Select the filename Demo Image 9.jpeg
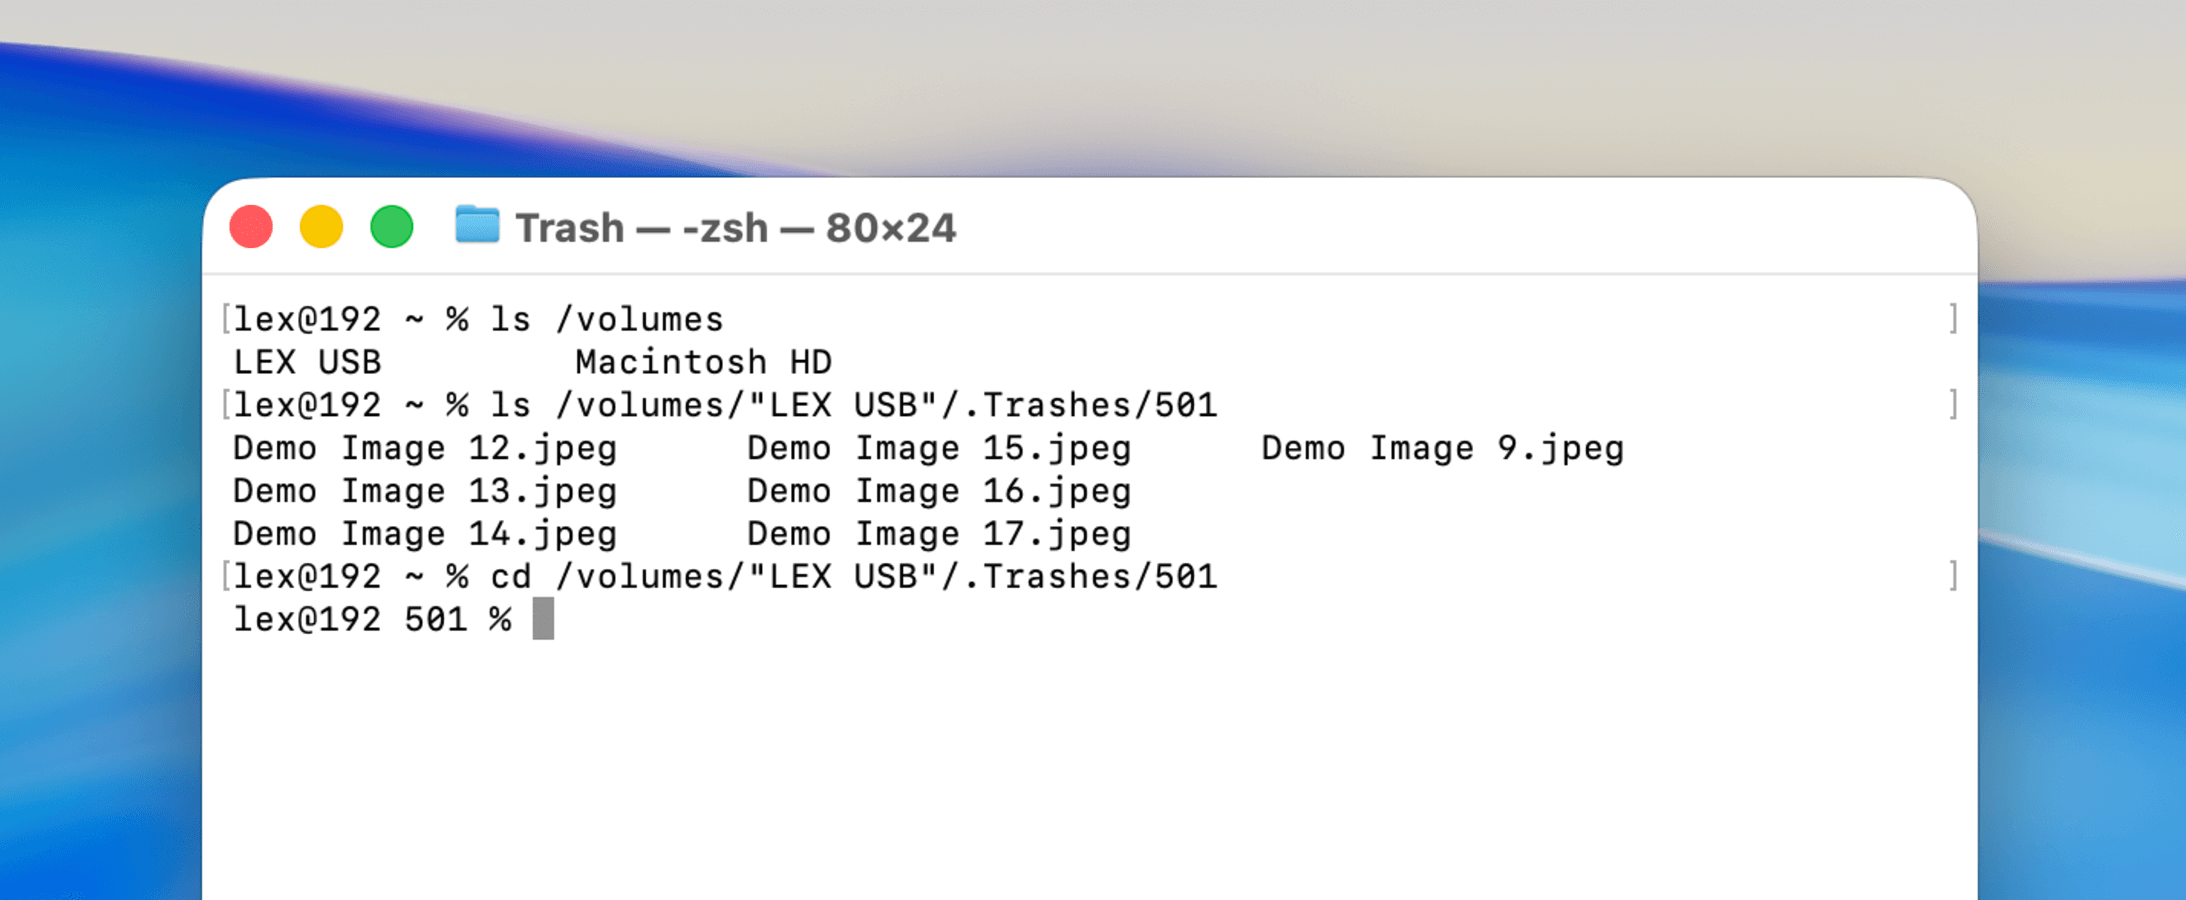The width and height of the screenshot is (2186, 900). [1442, 448]
